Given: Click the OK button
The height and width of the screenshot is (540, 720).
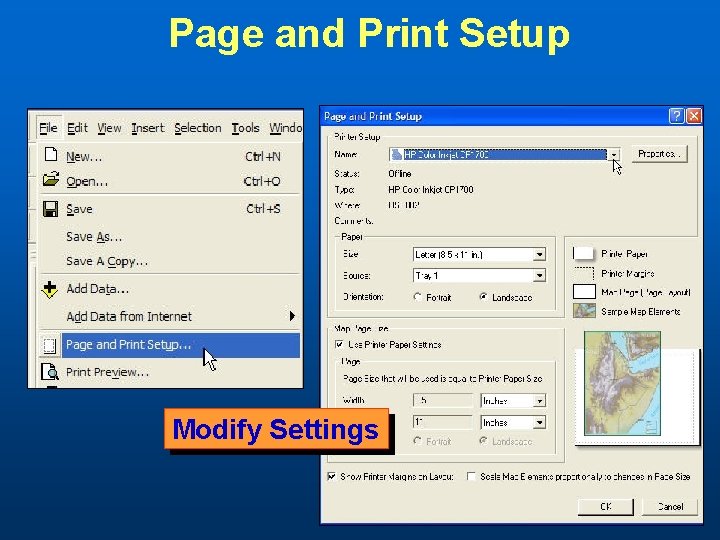Looking at the screenshot, I should point(606,506).
